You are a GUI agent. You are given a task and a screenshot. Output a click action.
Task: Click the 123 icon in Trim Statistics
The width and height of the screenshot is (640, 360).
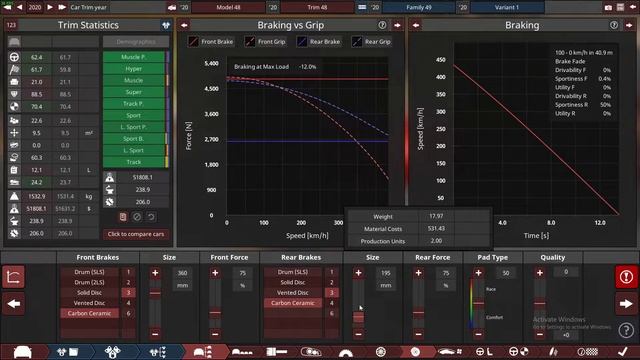click(x=11, y=25)
